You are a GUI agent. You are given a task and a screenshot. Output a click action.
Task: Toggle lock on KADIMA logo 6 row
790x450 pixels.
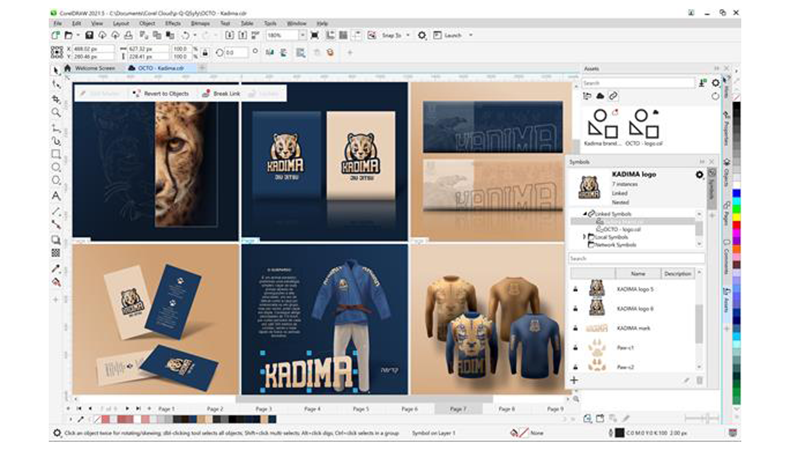576,308
